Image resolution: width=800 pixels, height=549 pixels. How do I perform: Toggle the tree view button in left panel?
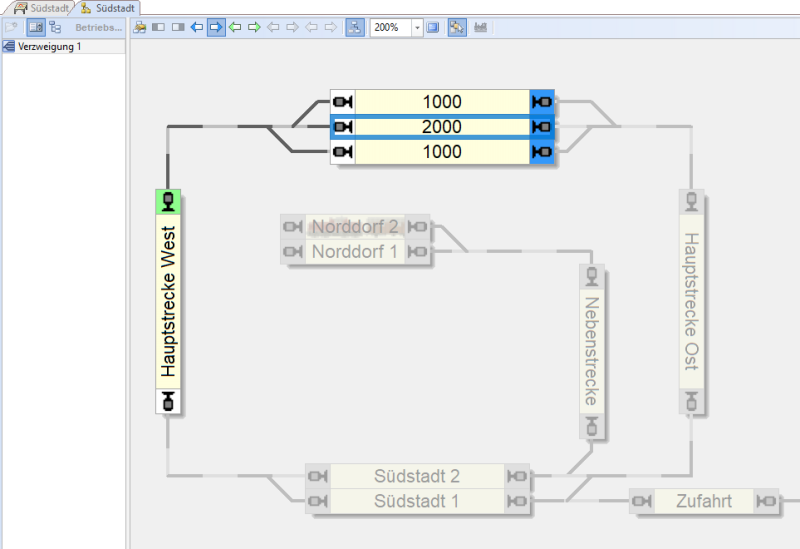pyautogui.click(x=55, y=27)
